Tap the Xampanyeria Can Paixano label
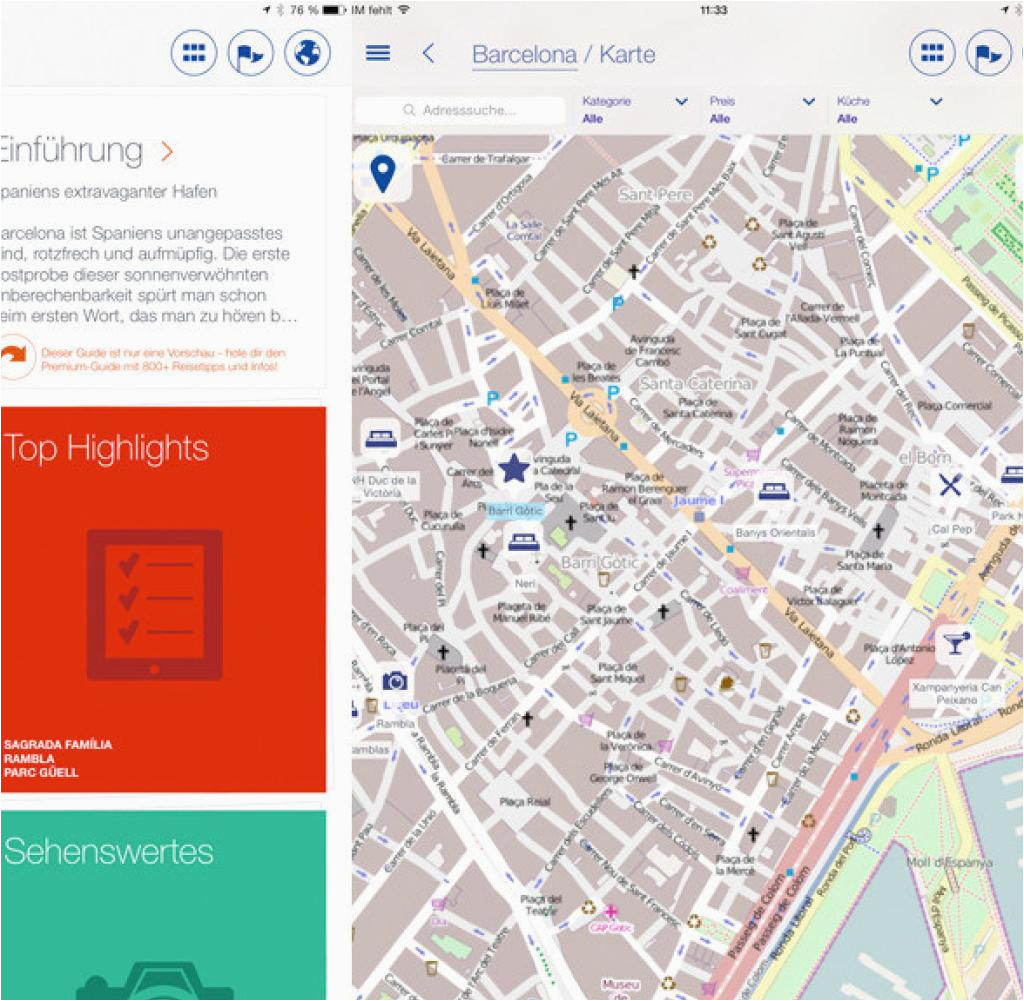The image size is (1024, 1001). (957, 693)
